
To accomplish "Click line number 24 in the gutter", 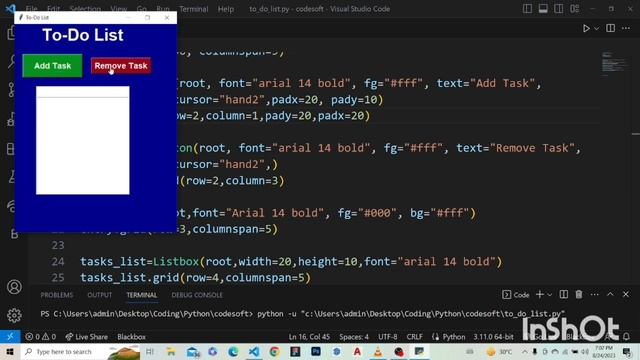I will click(58, 262).
